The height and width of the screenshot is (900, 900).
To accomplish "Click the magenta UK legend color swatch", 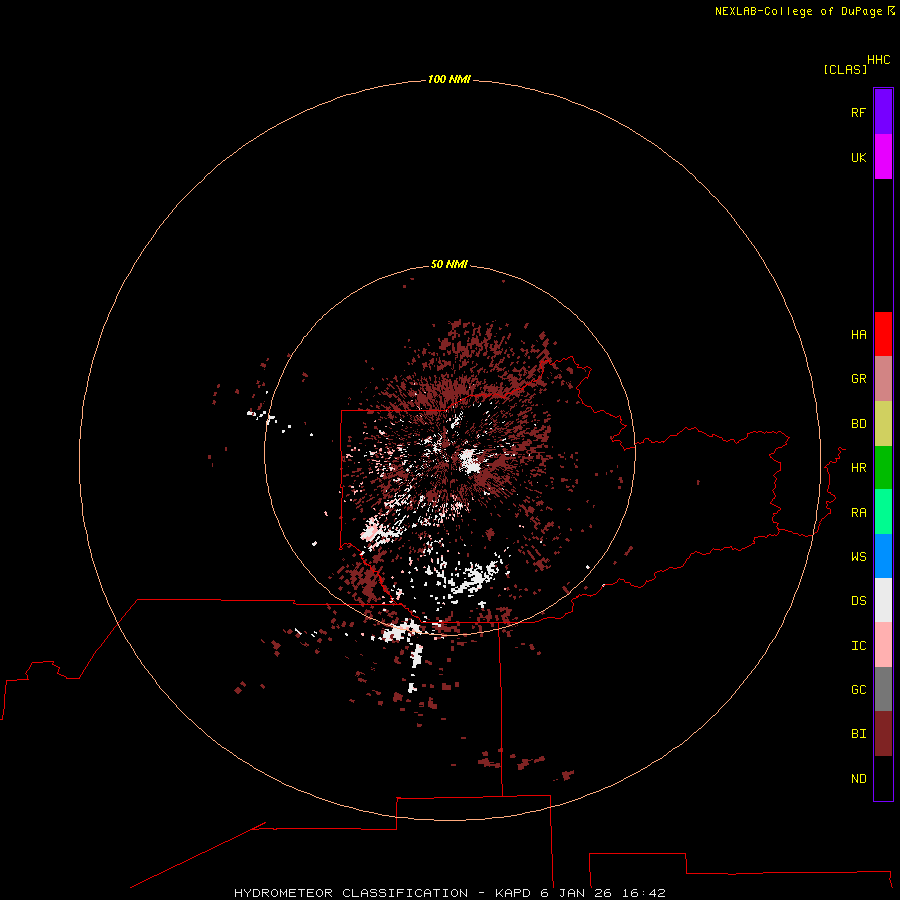I will tap(883, 157).
